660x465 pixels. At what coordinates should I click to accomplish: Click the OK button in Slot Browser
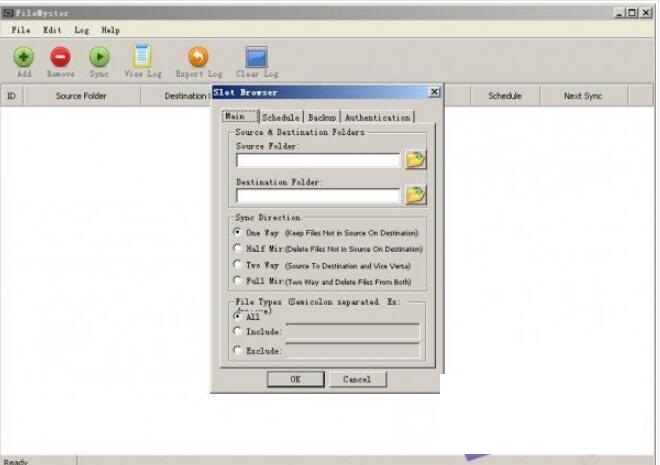tap(295, 379)
